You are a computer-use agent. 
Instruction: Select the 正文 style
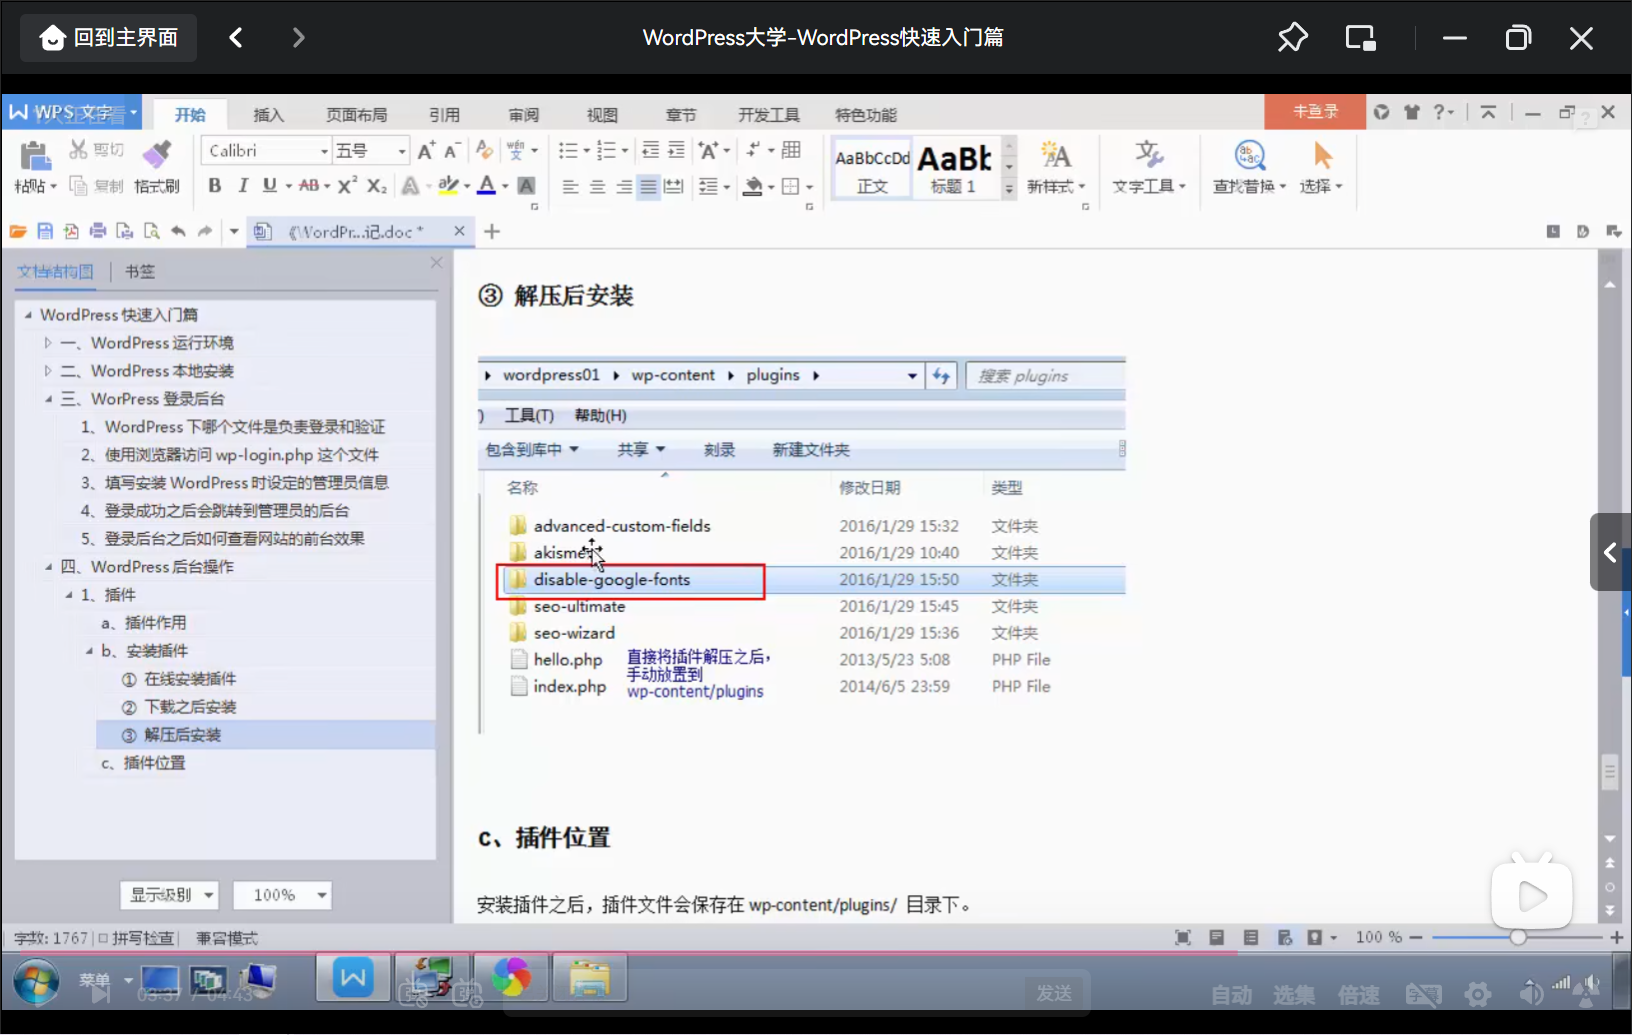click(872, 168)
